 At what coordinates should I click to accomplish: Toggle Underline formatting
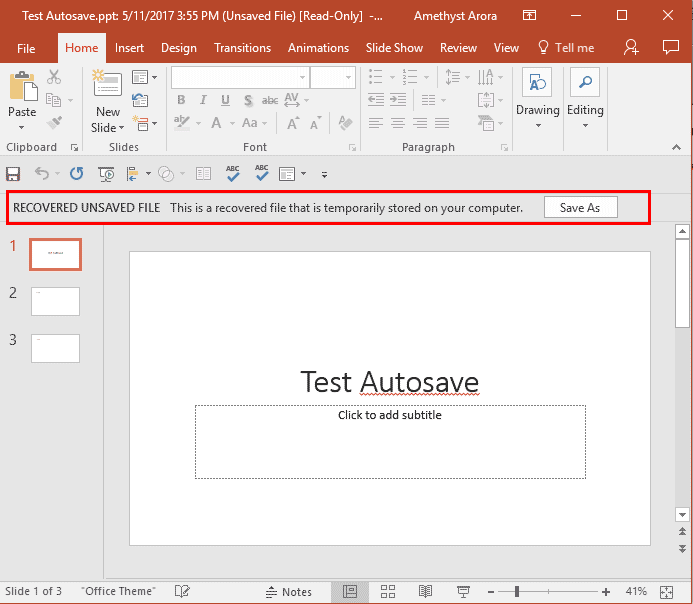click(x=225, y=100)
